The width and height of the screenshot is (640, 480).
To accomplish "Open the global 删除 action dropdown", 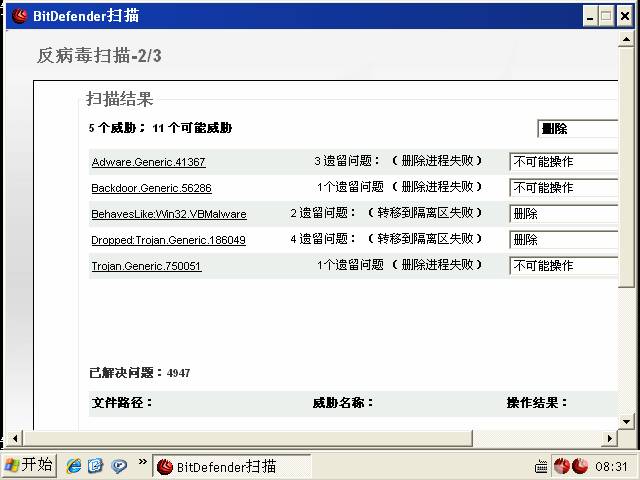I will pos(578,129).
